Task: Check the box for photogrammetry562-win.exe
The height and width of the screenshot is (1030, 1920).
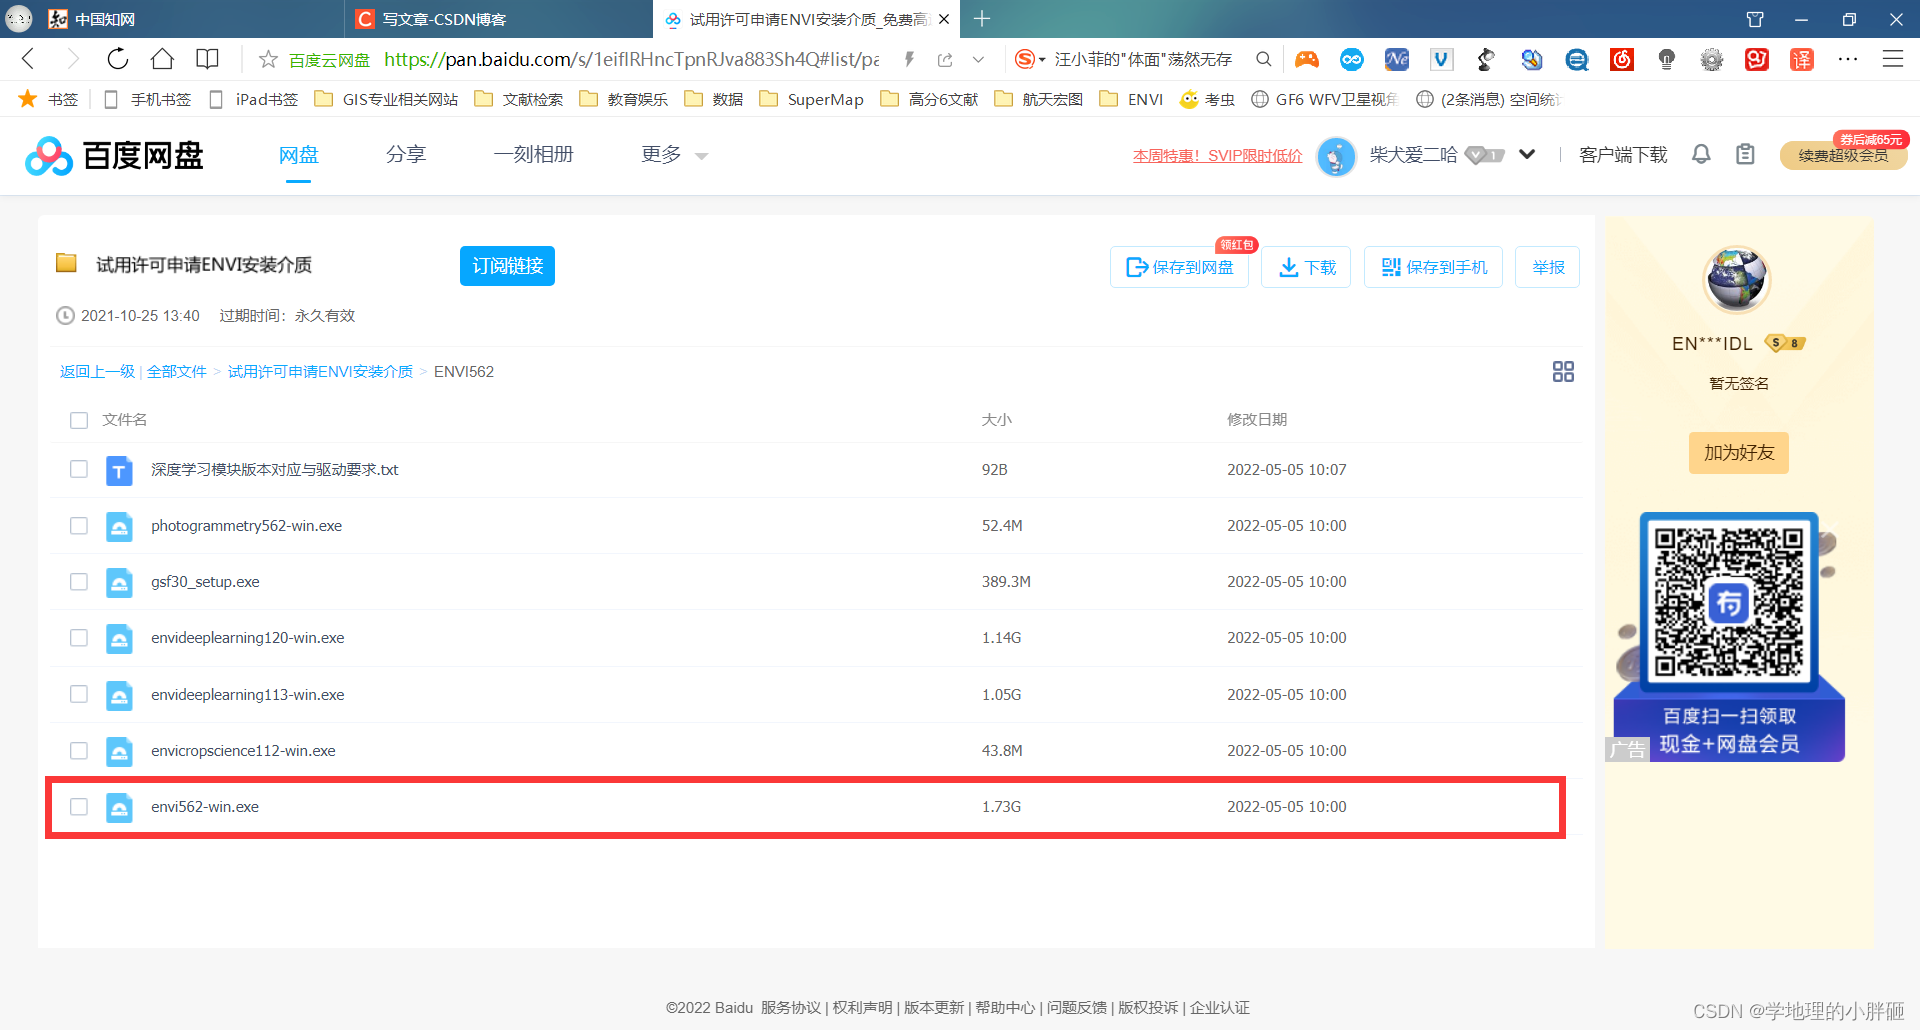Action: click(79, 526)
